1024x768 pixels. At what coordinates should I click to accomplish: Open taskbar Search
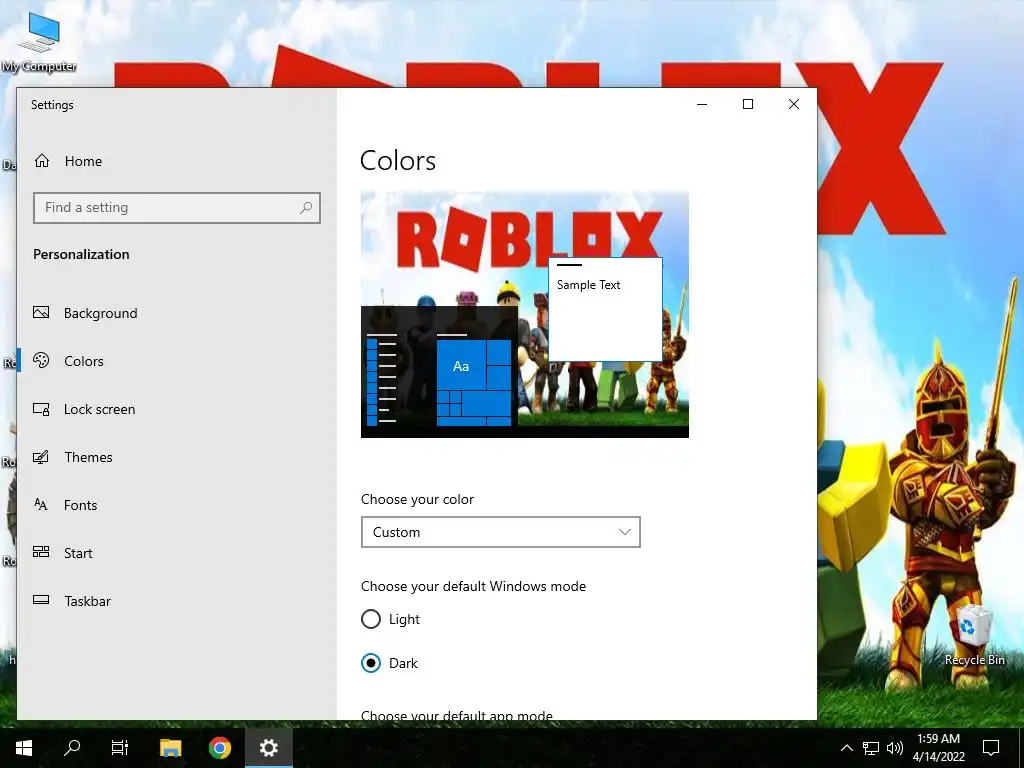pyautogui.click(x=72, y=748)
